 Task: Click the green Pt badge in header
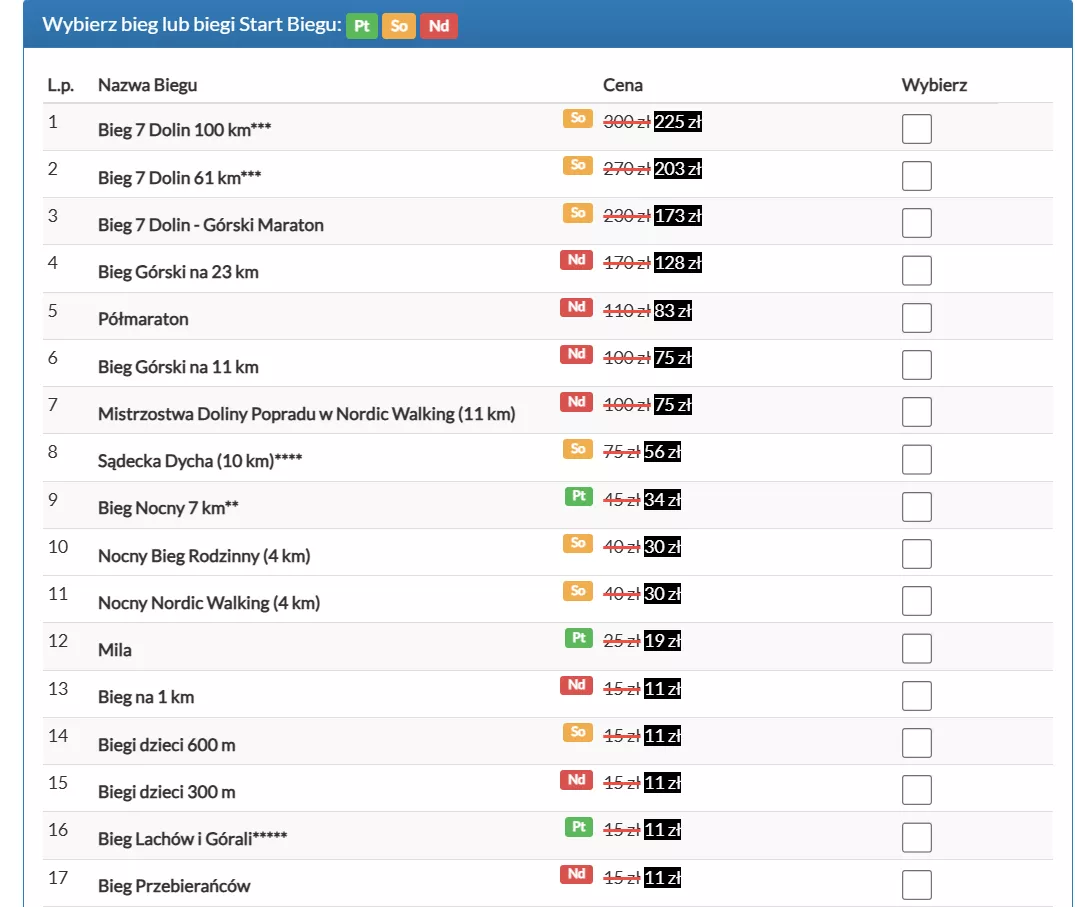[x=361, y=26]
